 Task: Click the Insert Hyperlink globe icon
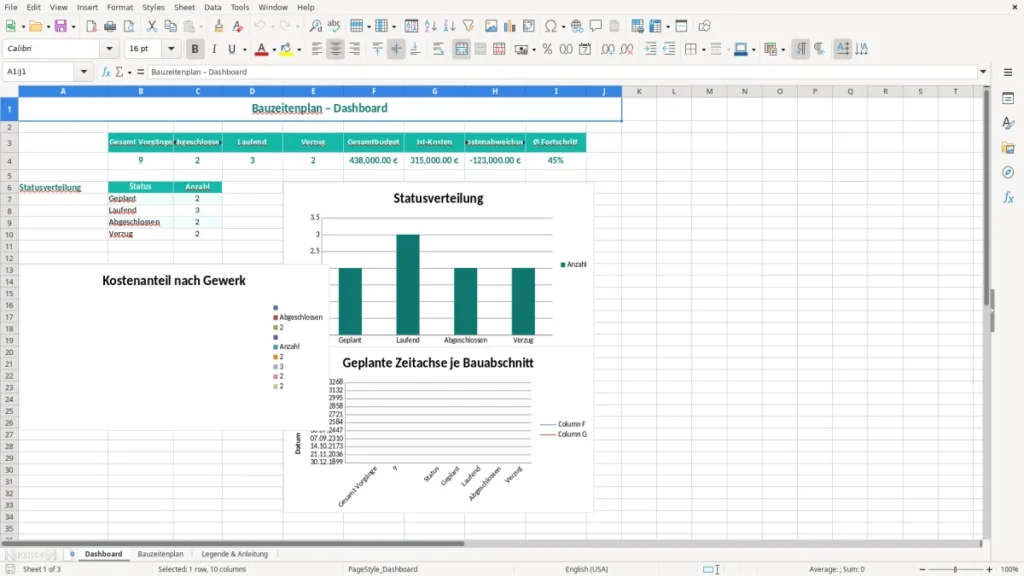(577, 26)
